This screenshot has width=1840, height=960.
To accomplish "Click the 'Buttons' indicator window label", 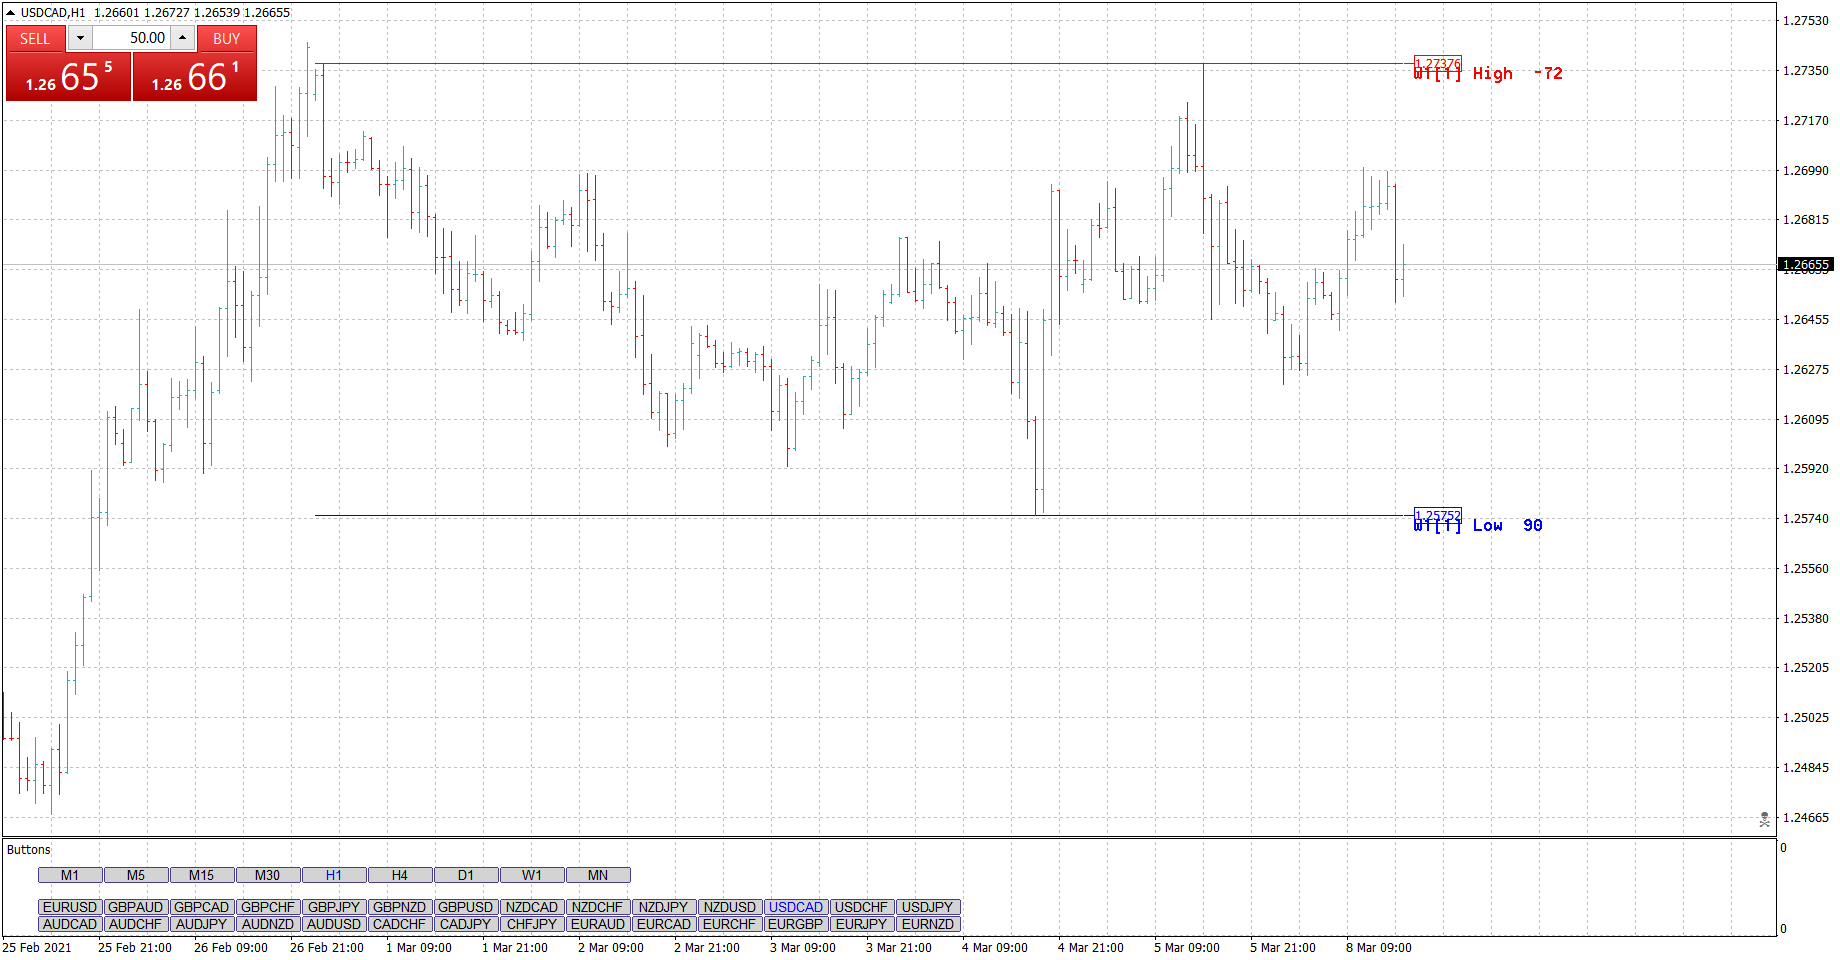I will pos(29,850).
